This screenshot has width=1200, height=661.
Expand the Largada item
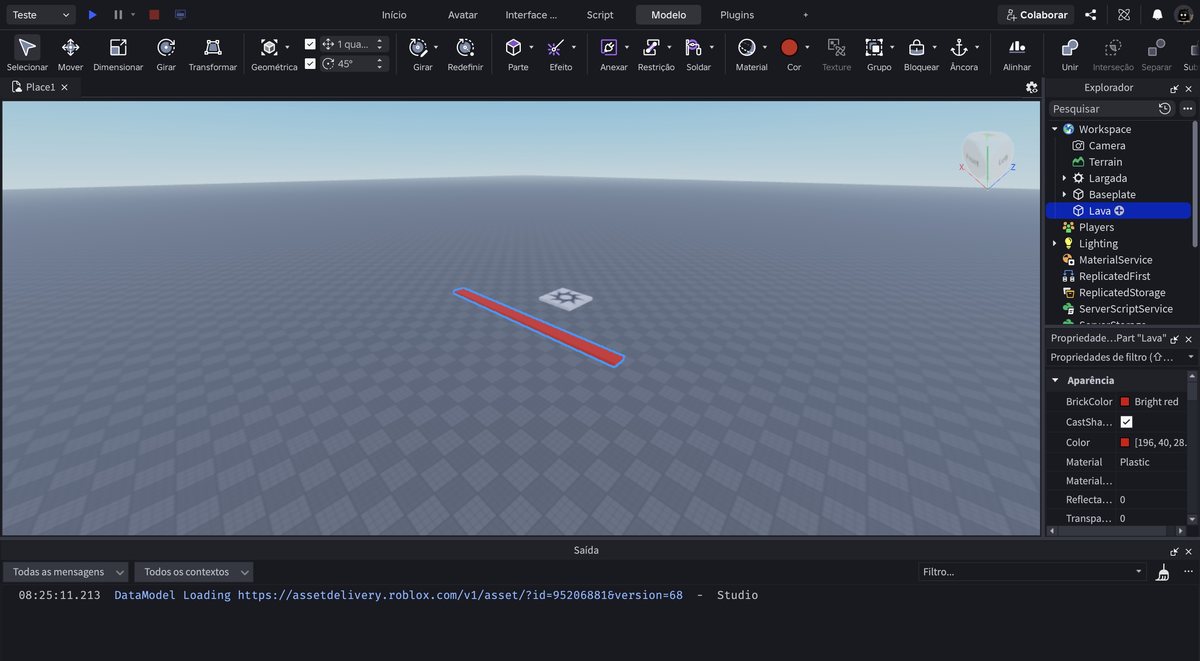point(1064,178)
